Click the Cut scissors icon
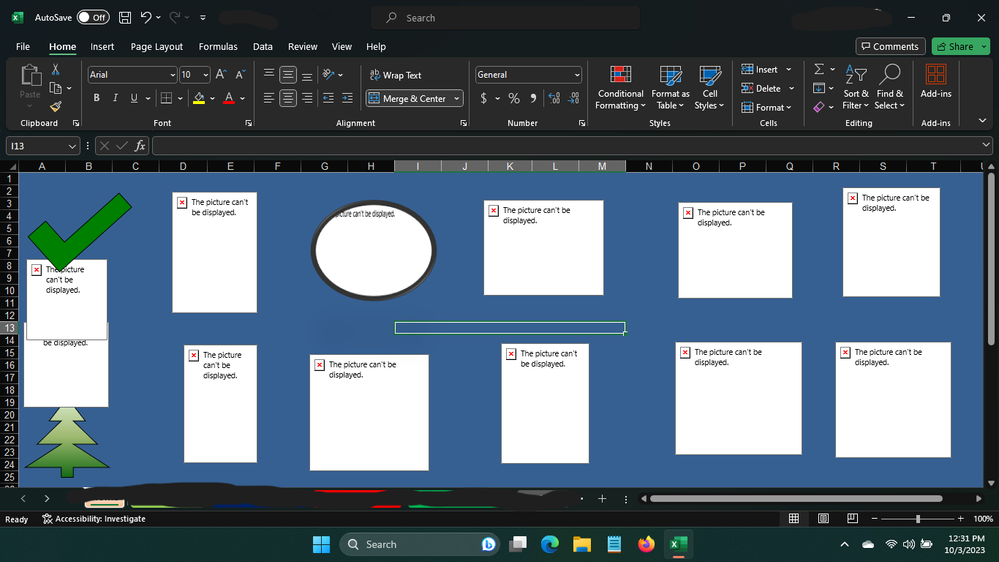999x562 pixels. [x=55, y=69]
